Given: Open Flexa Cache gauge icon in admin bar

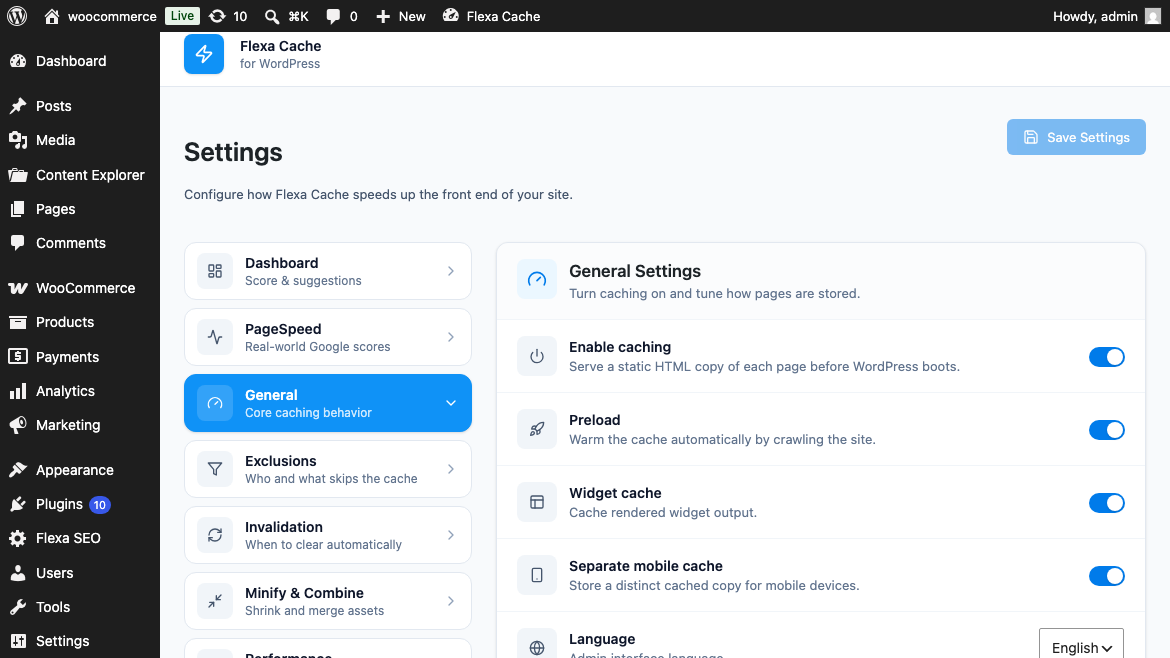Looking at the screenshot, I should pyautogui.click(x=451, y=16).
